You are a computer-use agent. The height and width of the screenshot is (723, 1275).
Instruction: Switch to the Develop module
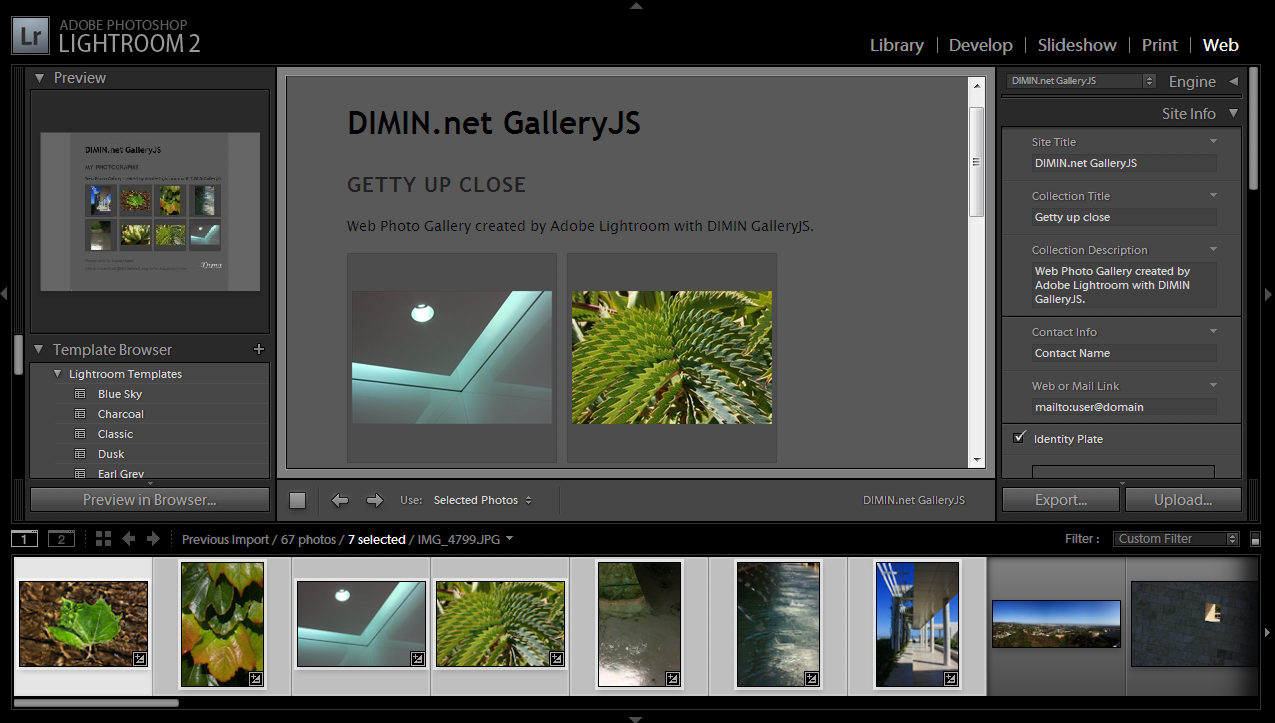tap(980, 45)
